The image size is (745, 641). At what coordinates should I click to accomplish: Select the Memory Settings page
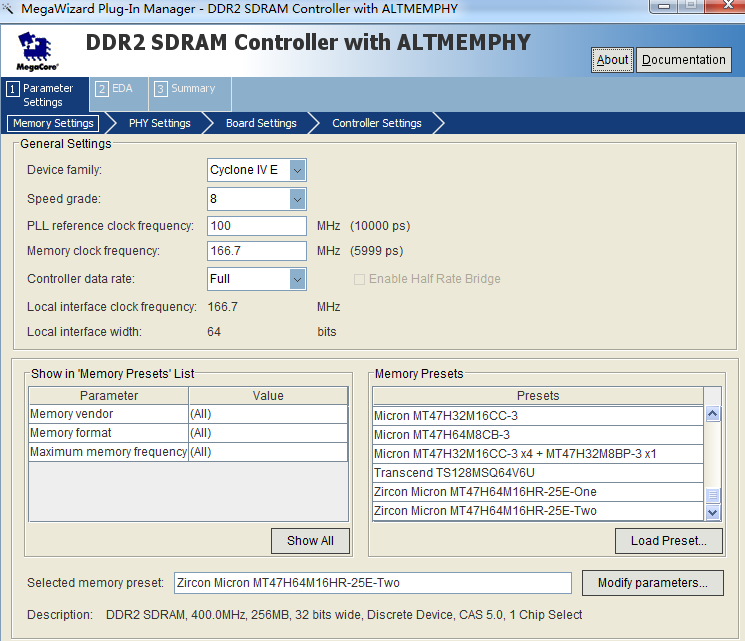pos(53,124)
